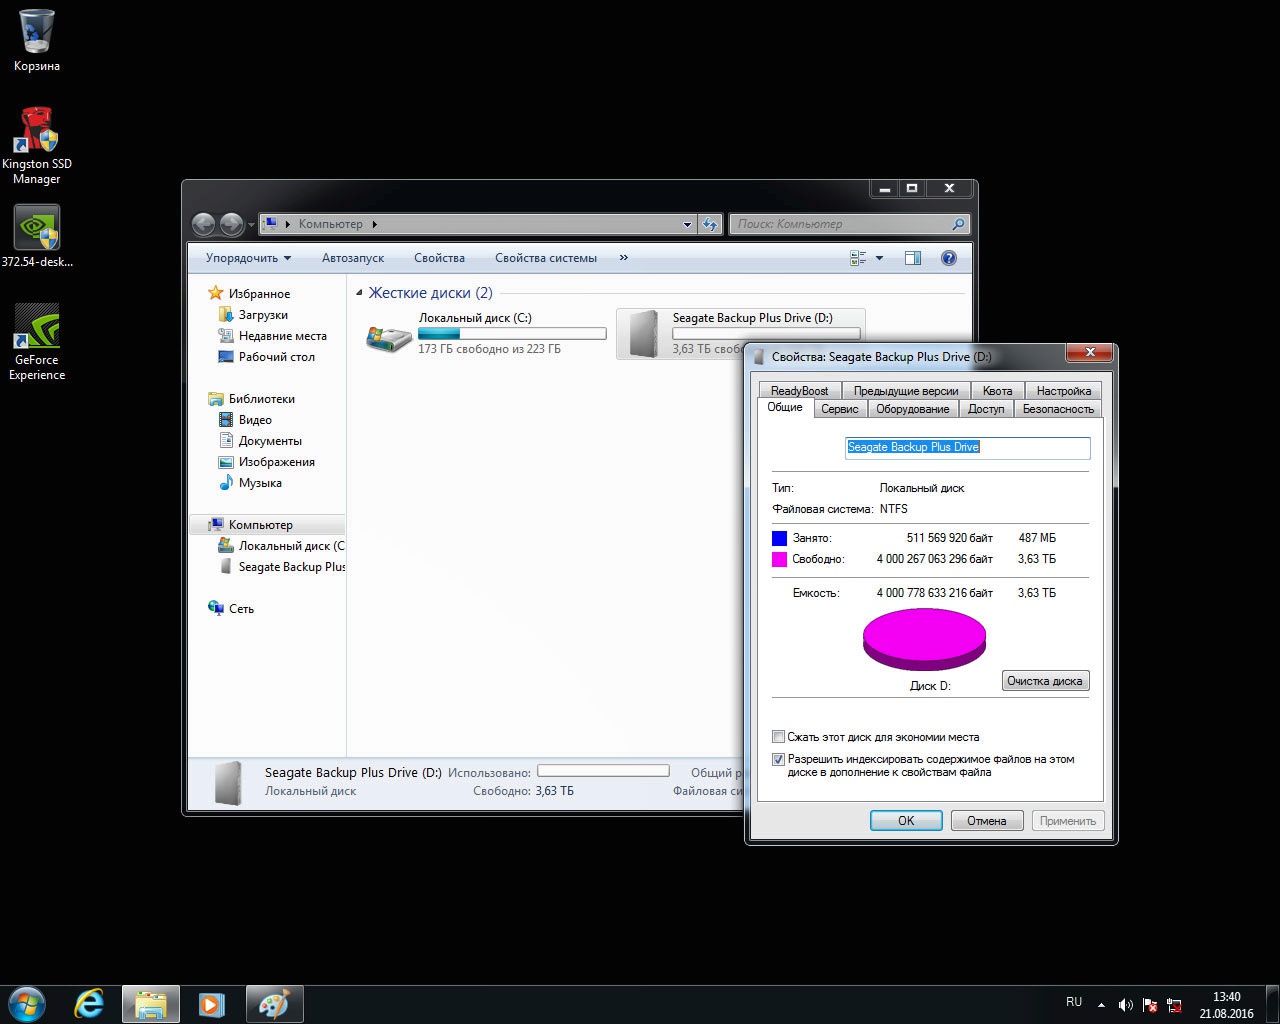
Task: Click the Paint taskbar button
Action: [x=273, y=1004]
